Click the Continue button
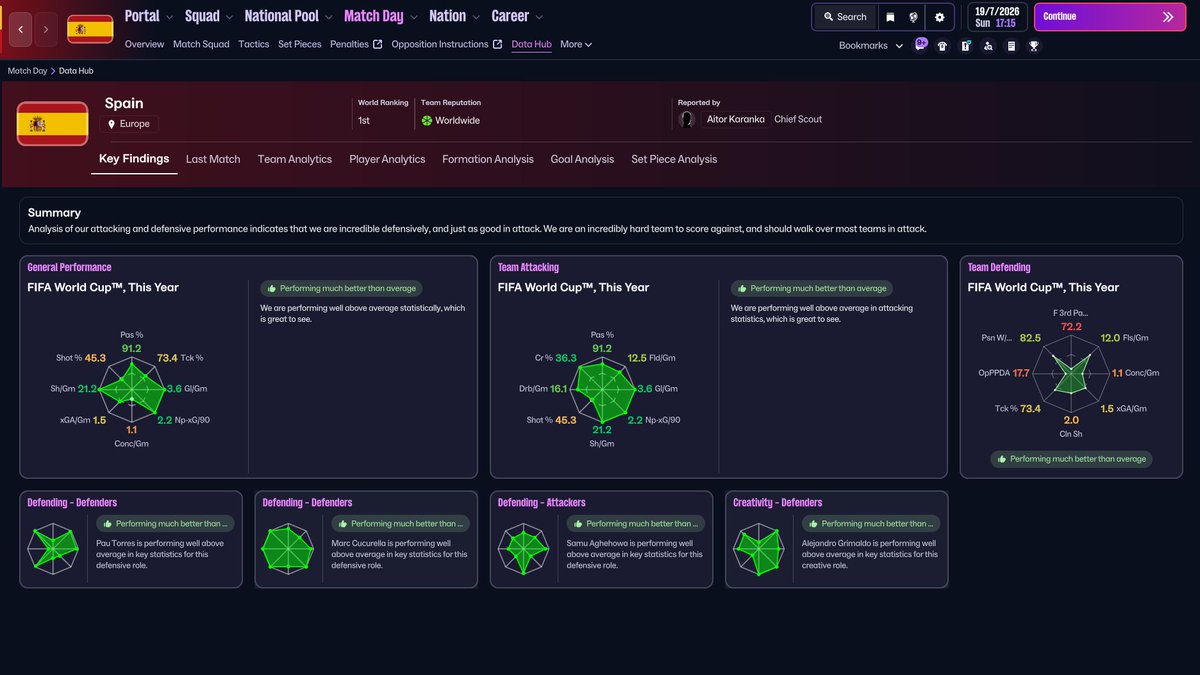 [x=1109, y=17]
